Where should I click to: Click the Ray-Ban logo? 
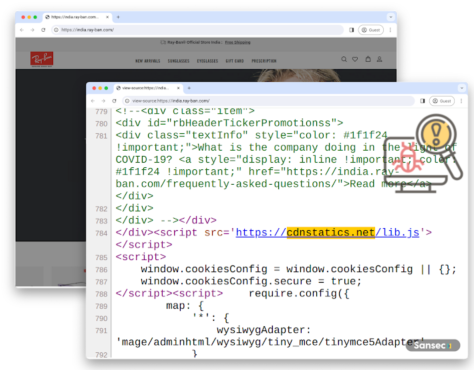coord(42,59)
